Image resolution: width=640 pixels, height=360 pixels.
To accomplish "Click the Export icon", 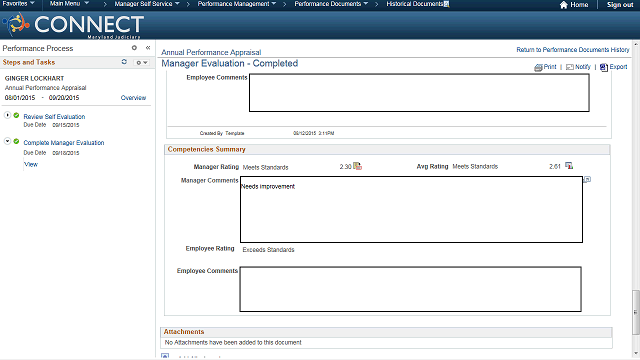I will tap(604, 67).
